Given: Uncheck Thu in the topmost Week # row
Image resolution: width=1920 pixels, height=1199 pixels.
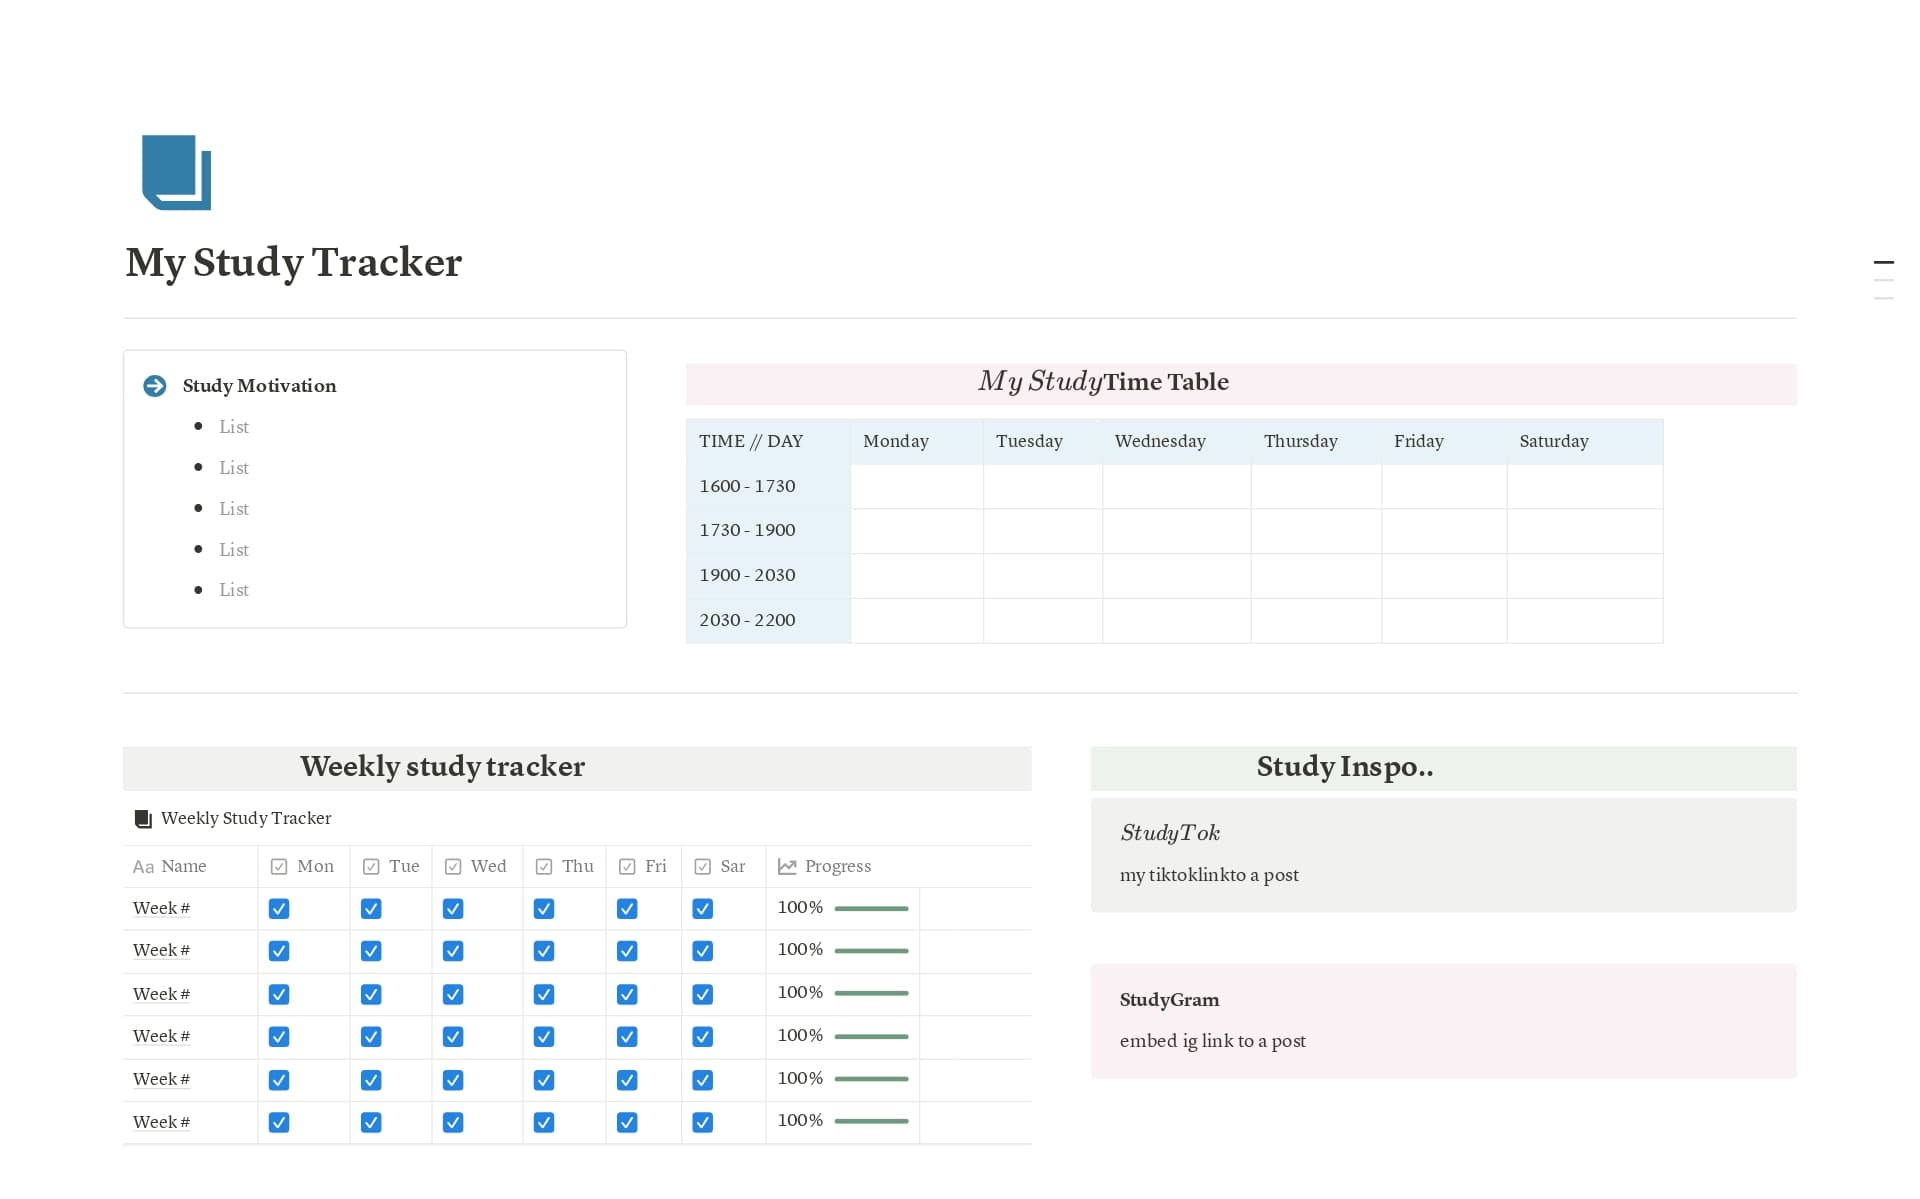Looking at the screenshot, I should pos(544,909).
